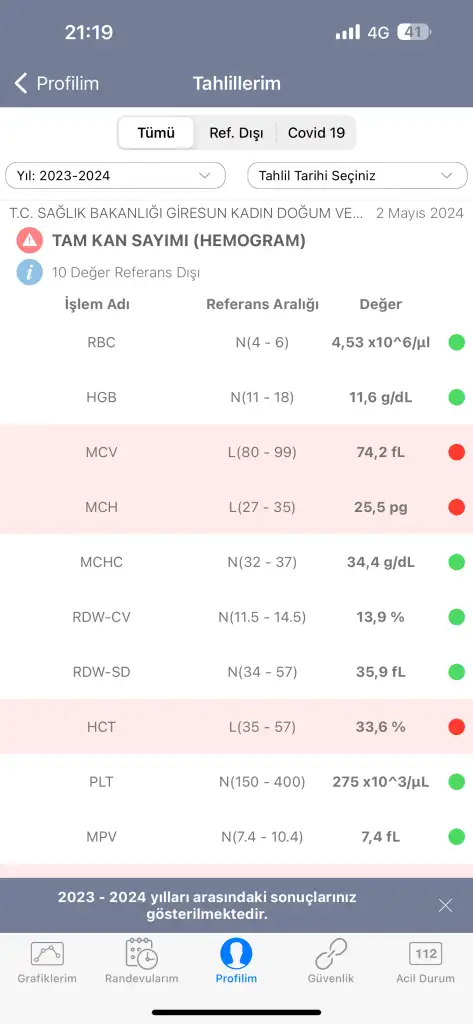This screenshot has width=473, height=1024.
Task: Tap the Acil Durum 112 icon
Action: (x=425, y=954)
